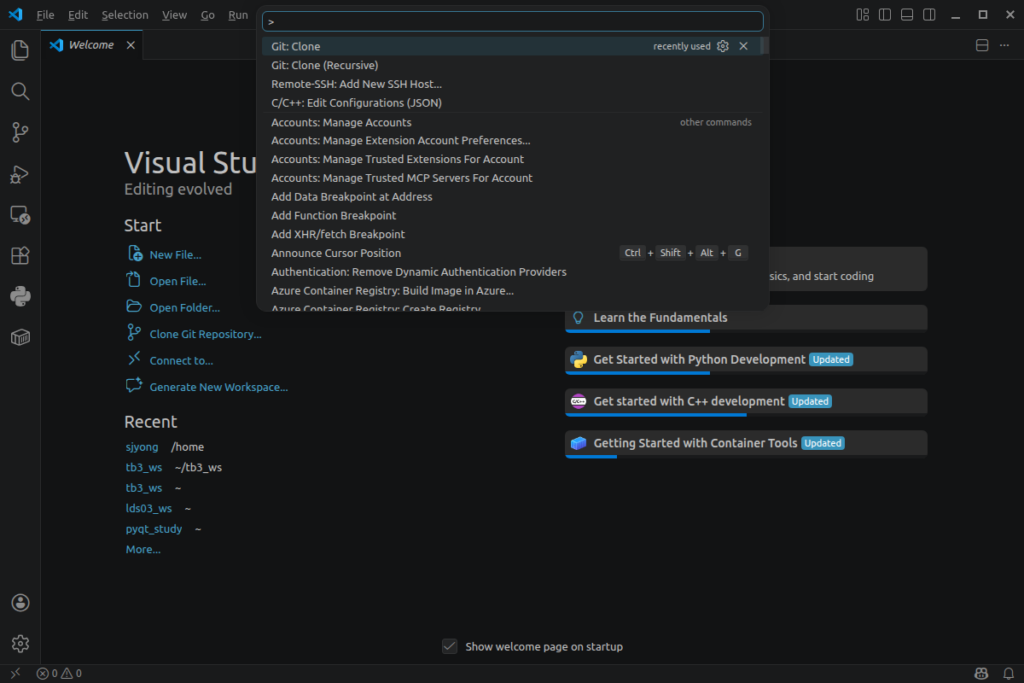Viewport: 1024px width, 683px height.
Task: Click Clone Git Repository link
Action: pyautogui.click(x=205, y=334)
